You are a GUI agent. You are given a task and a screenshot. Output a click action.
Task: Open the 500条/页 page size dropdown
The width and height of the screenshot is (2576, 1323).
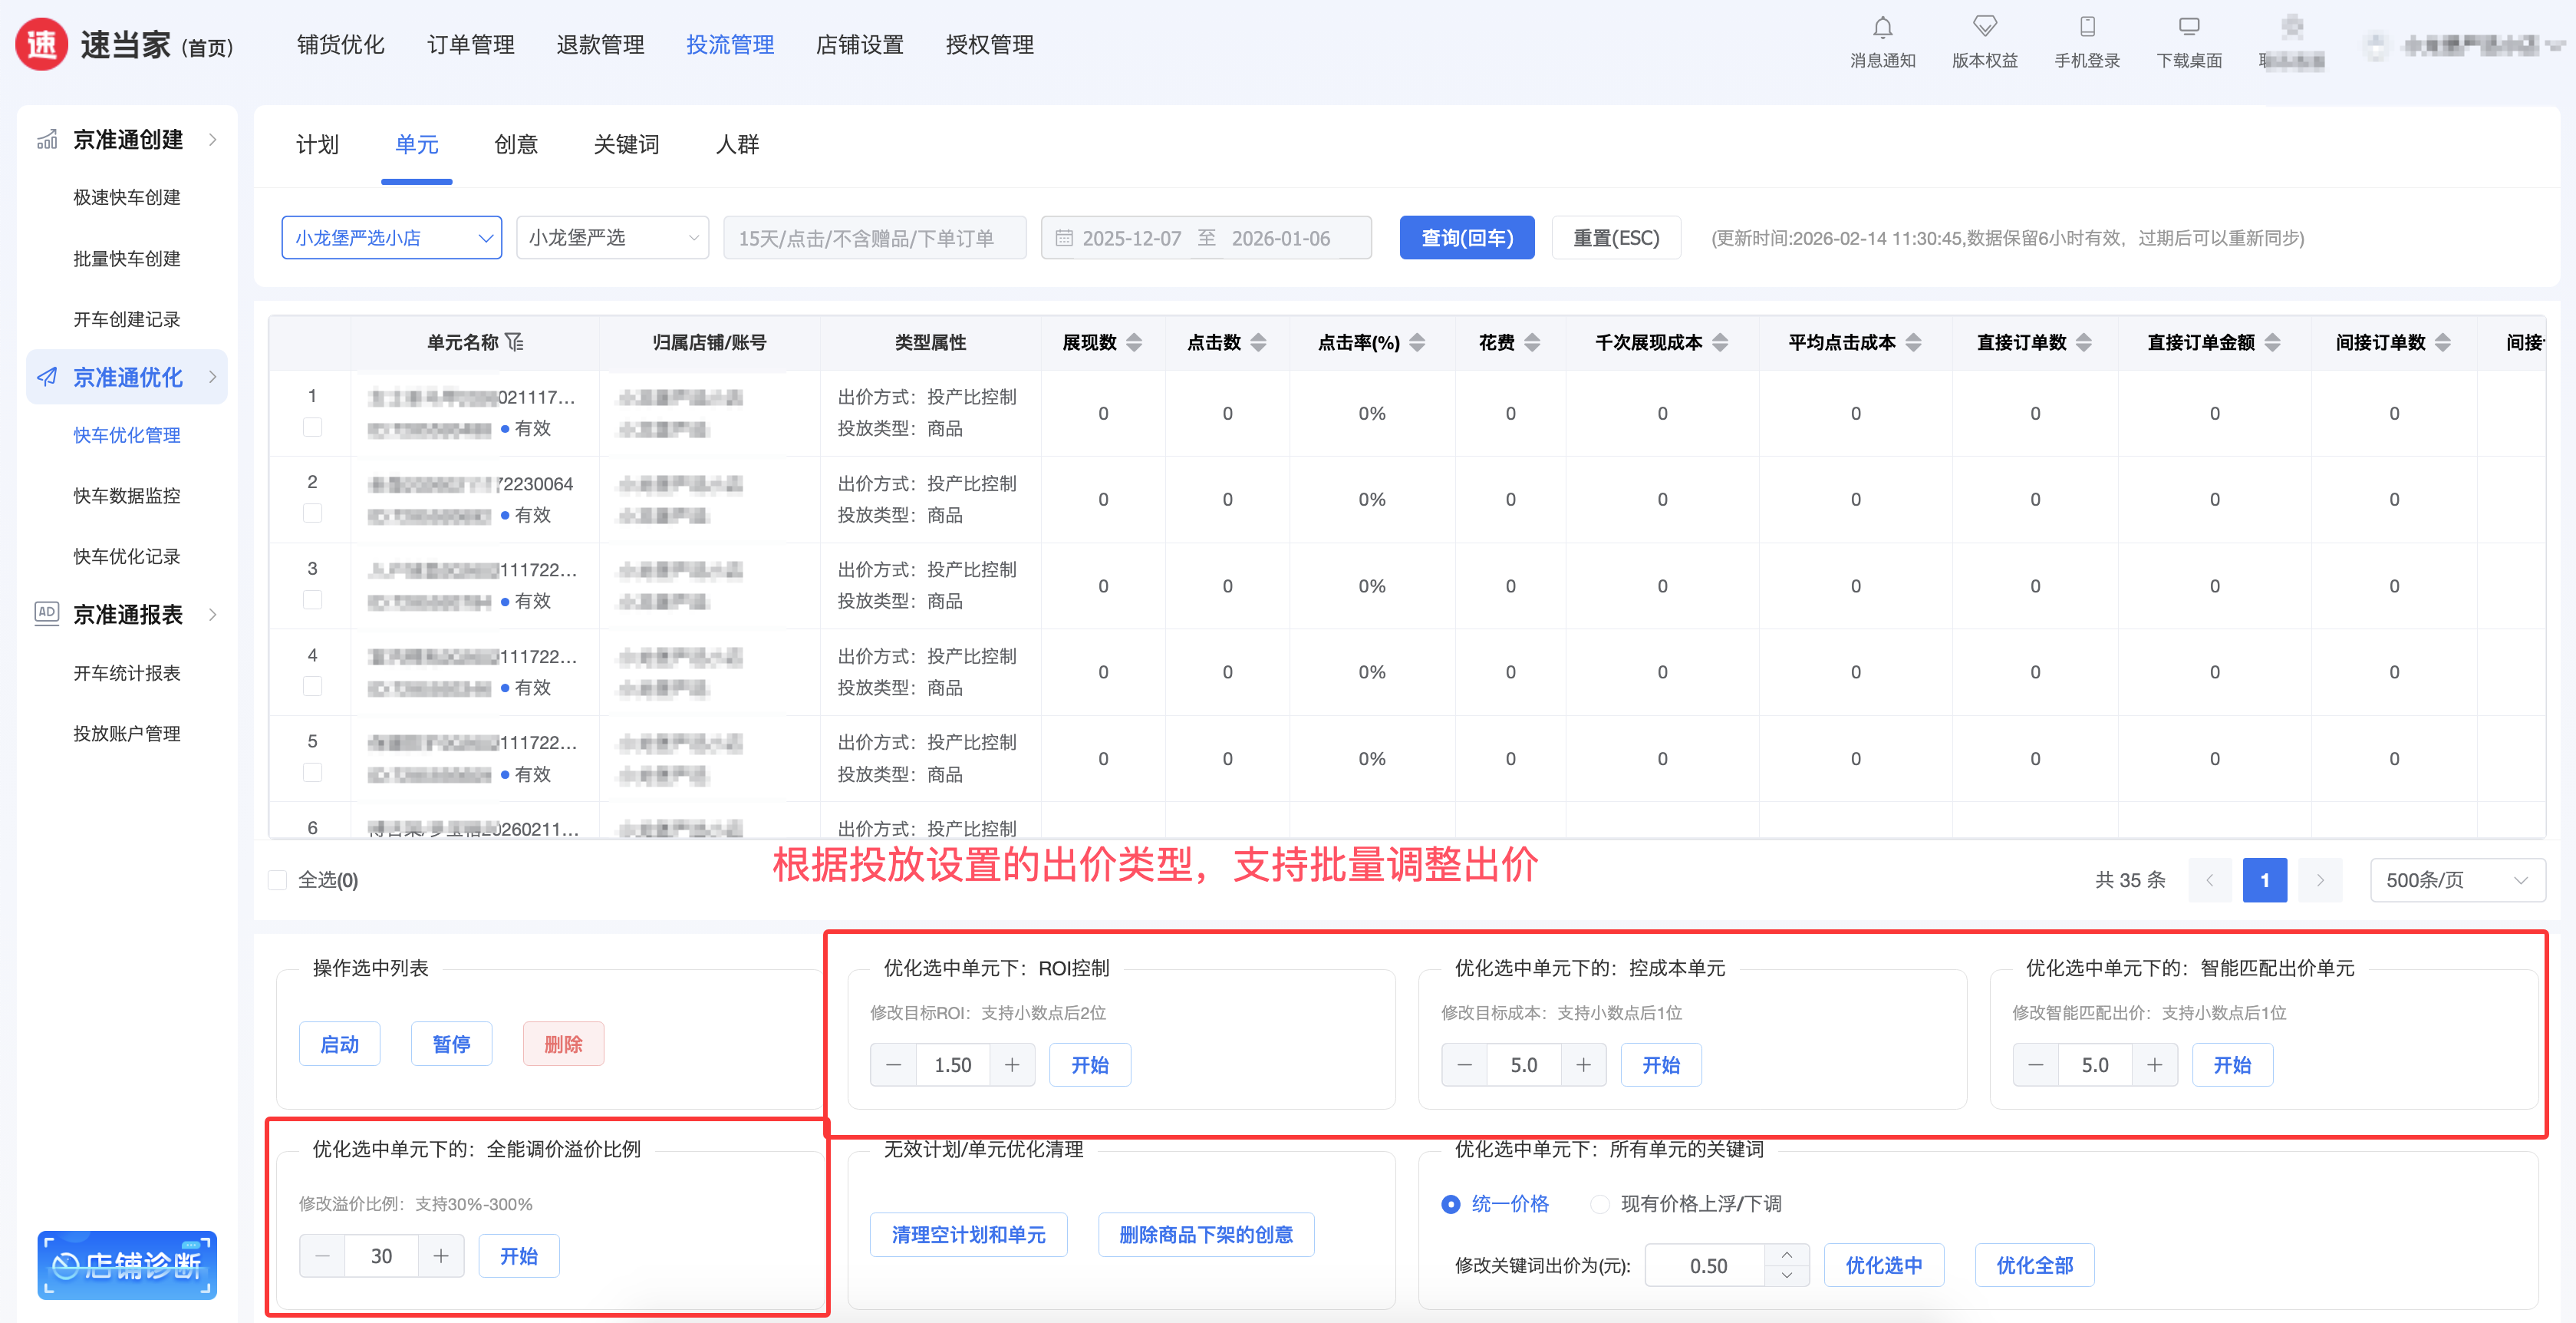pyautogui.click(x=2456, y=880)
